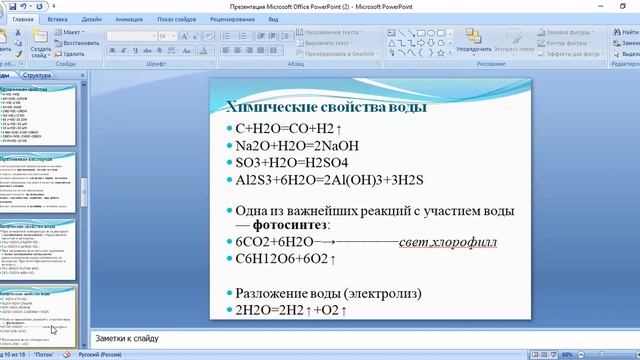Open the Упорядочить arrange menu

click(x=473, y=42)
